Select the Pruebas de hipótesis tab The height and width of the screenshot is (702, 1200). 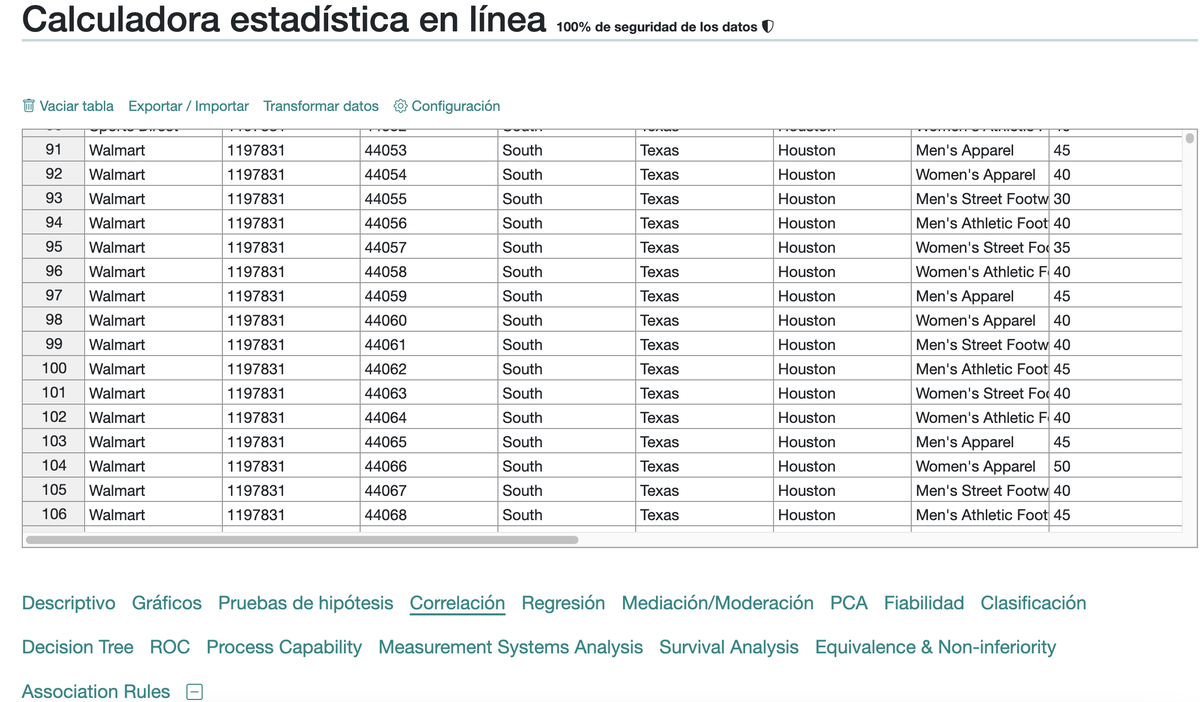click(x=306, y=603)
